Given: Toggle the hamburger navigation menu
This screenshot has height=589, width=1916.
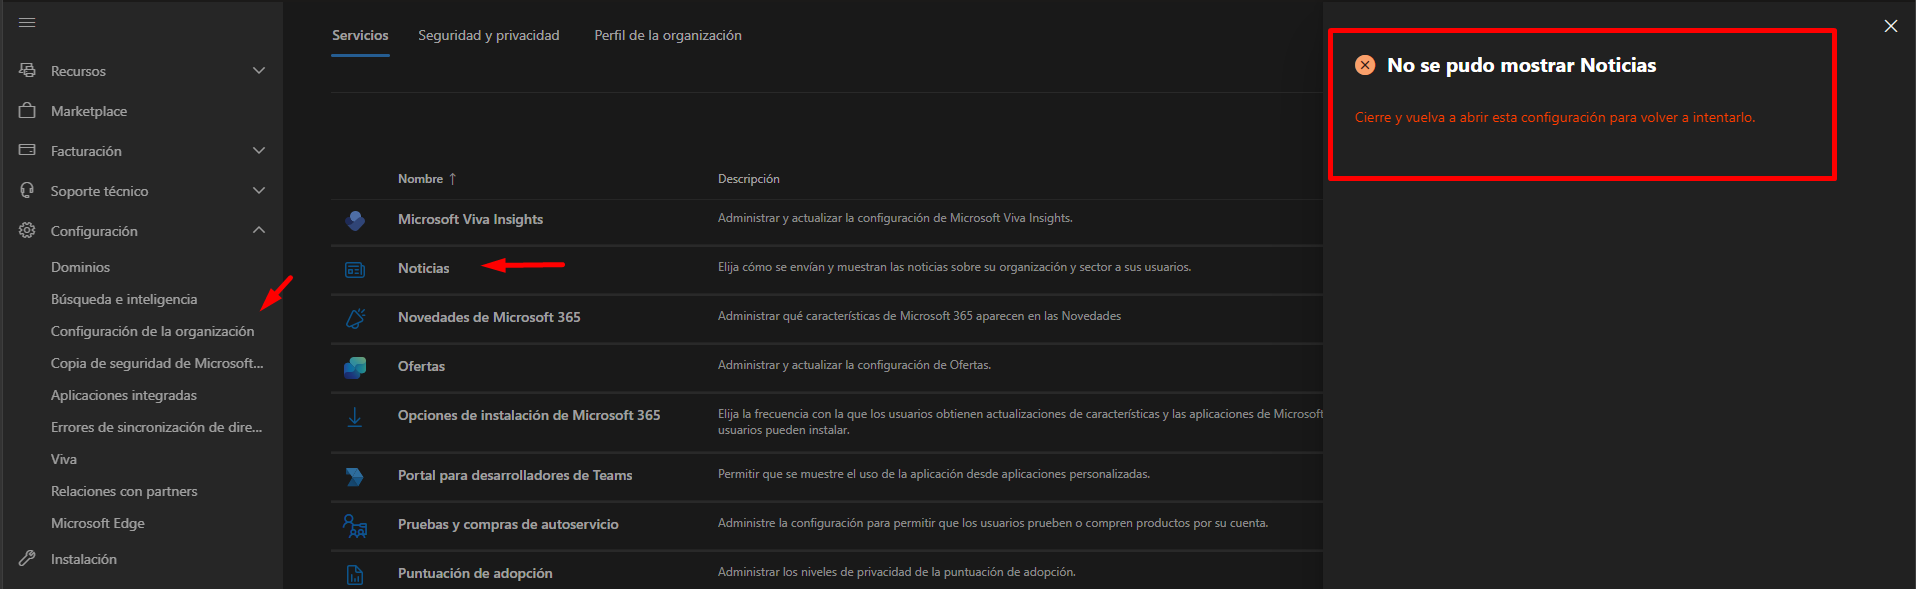Looking at the screenshot, I should tap(27, 22).
